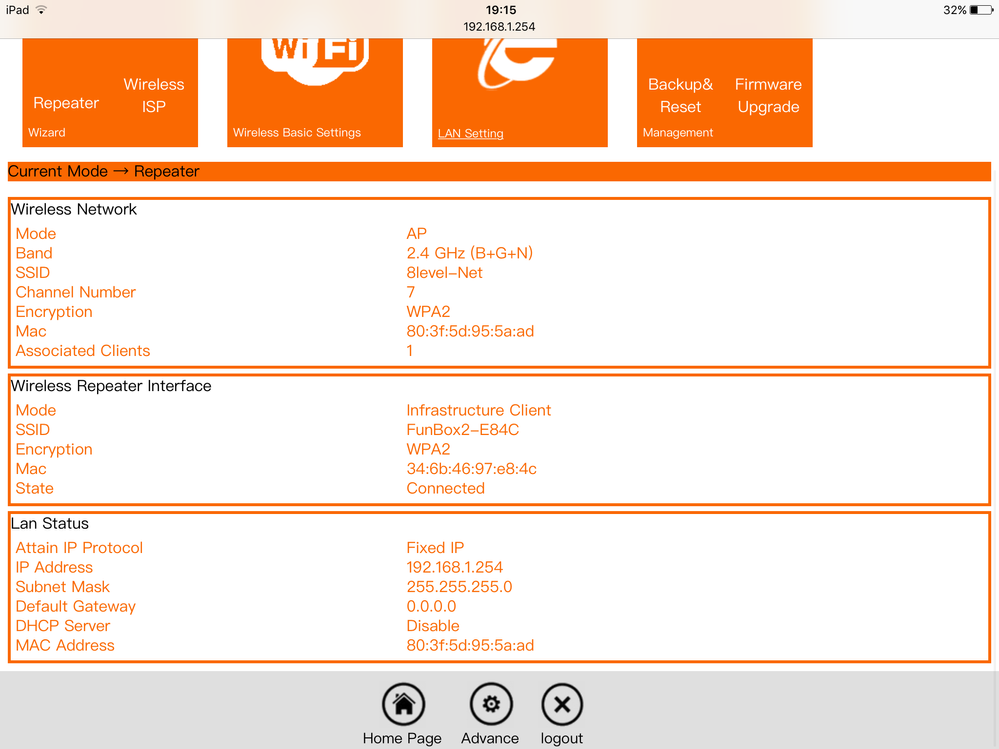Viewport: 999px width, 749px height.
Task: Select the Repeater wizard option
Action: [x=66, y=103]
